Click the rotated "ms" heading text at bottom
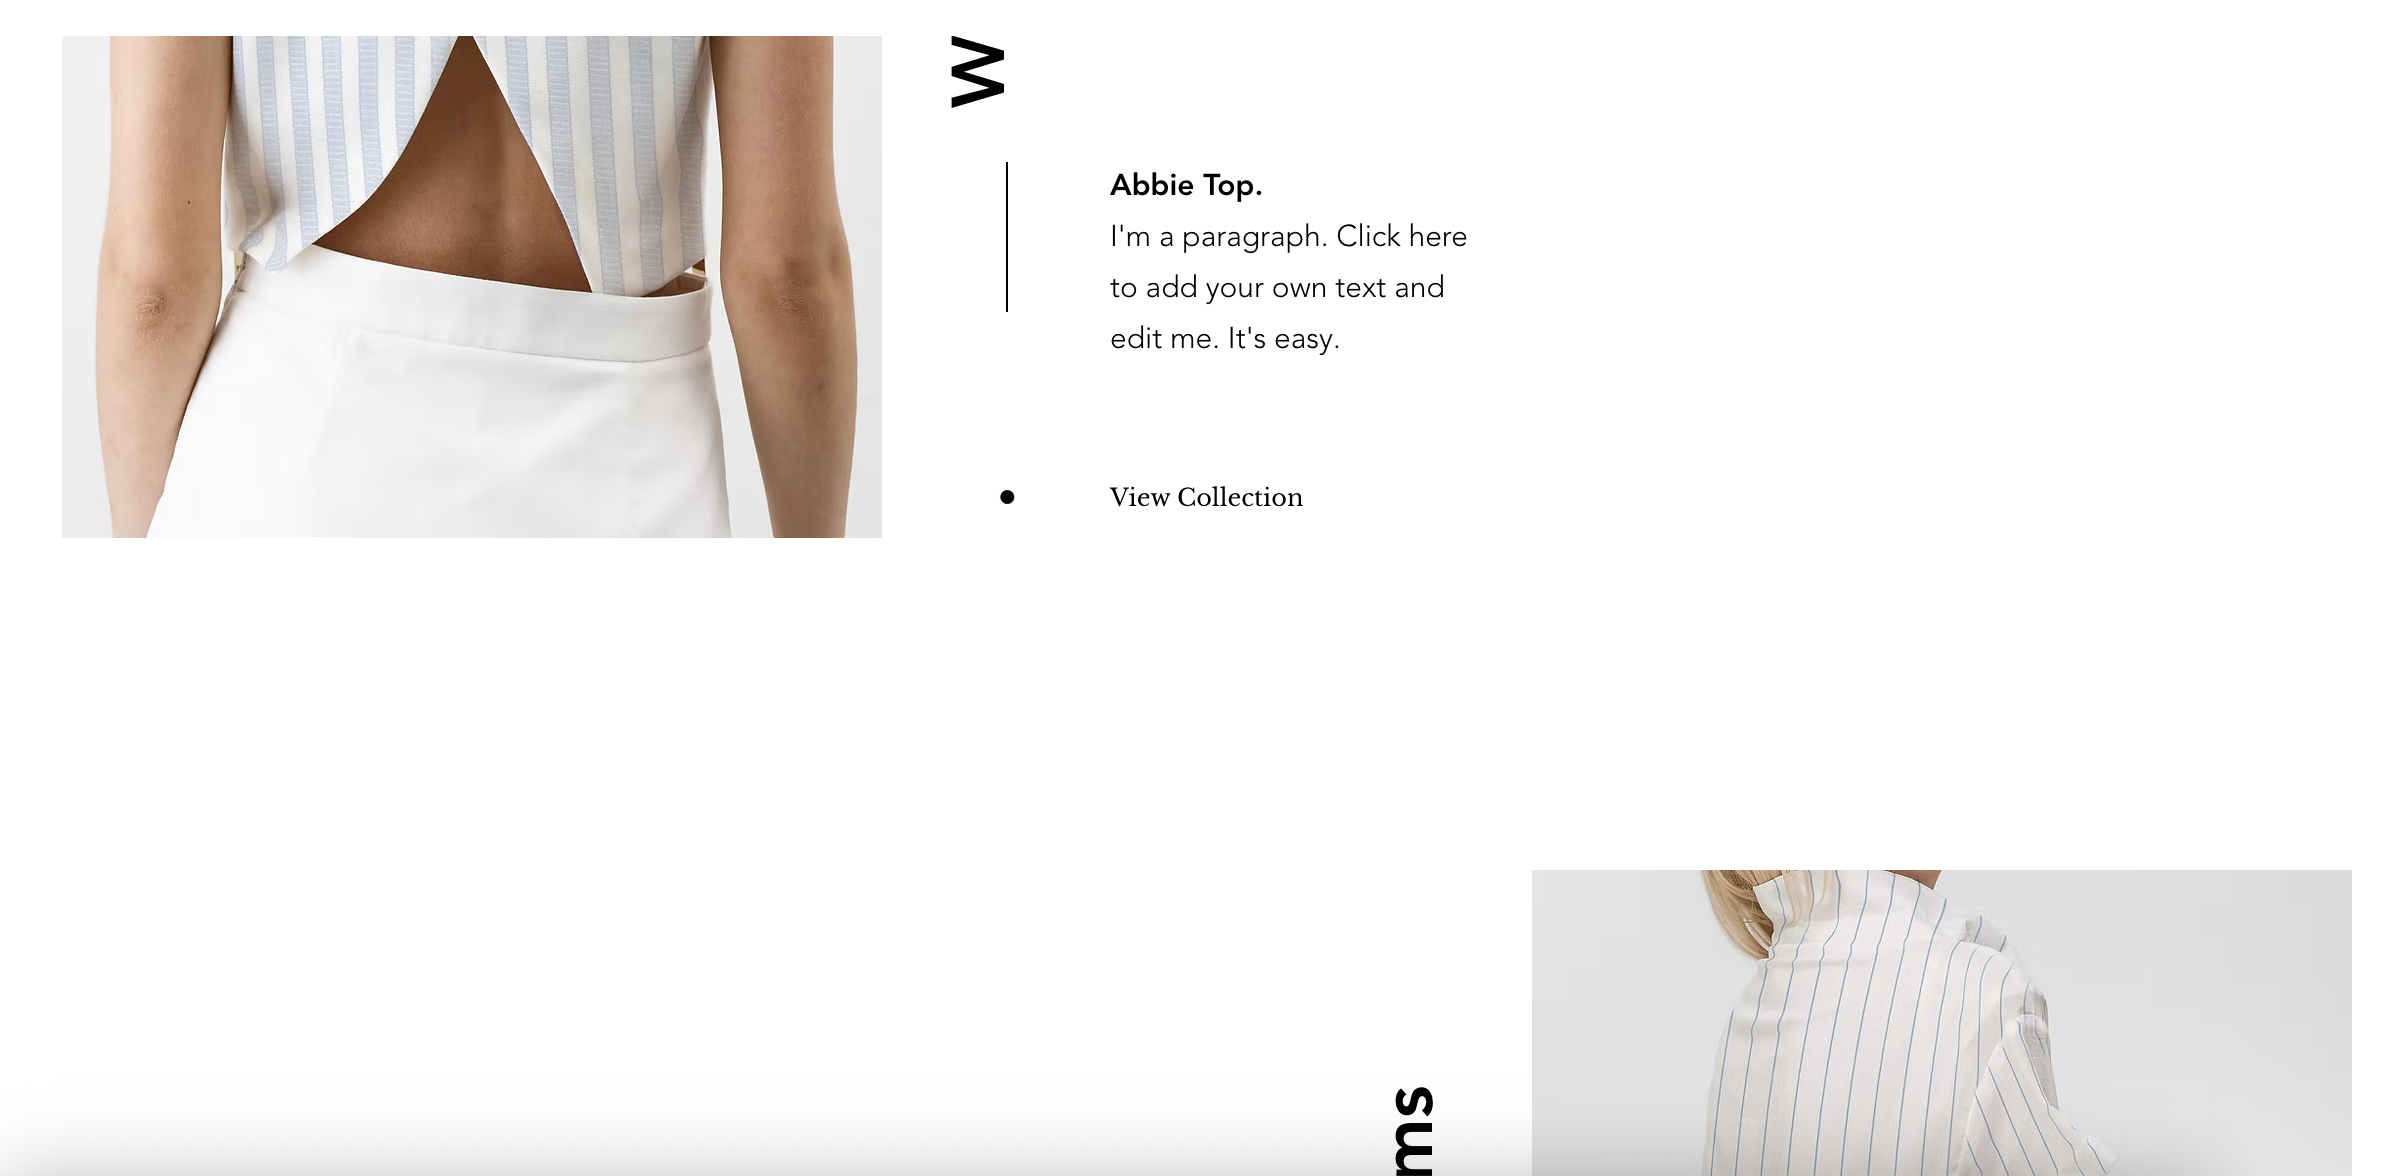The height and width of the screenshot is (1176, 2382). [1413, 1131]
